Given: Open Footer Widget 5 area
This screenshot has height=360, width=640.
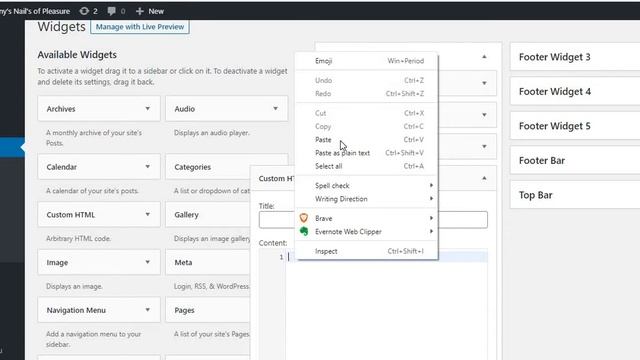Looking at the screenshot, I should [575, 126].
